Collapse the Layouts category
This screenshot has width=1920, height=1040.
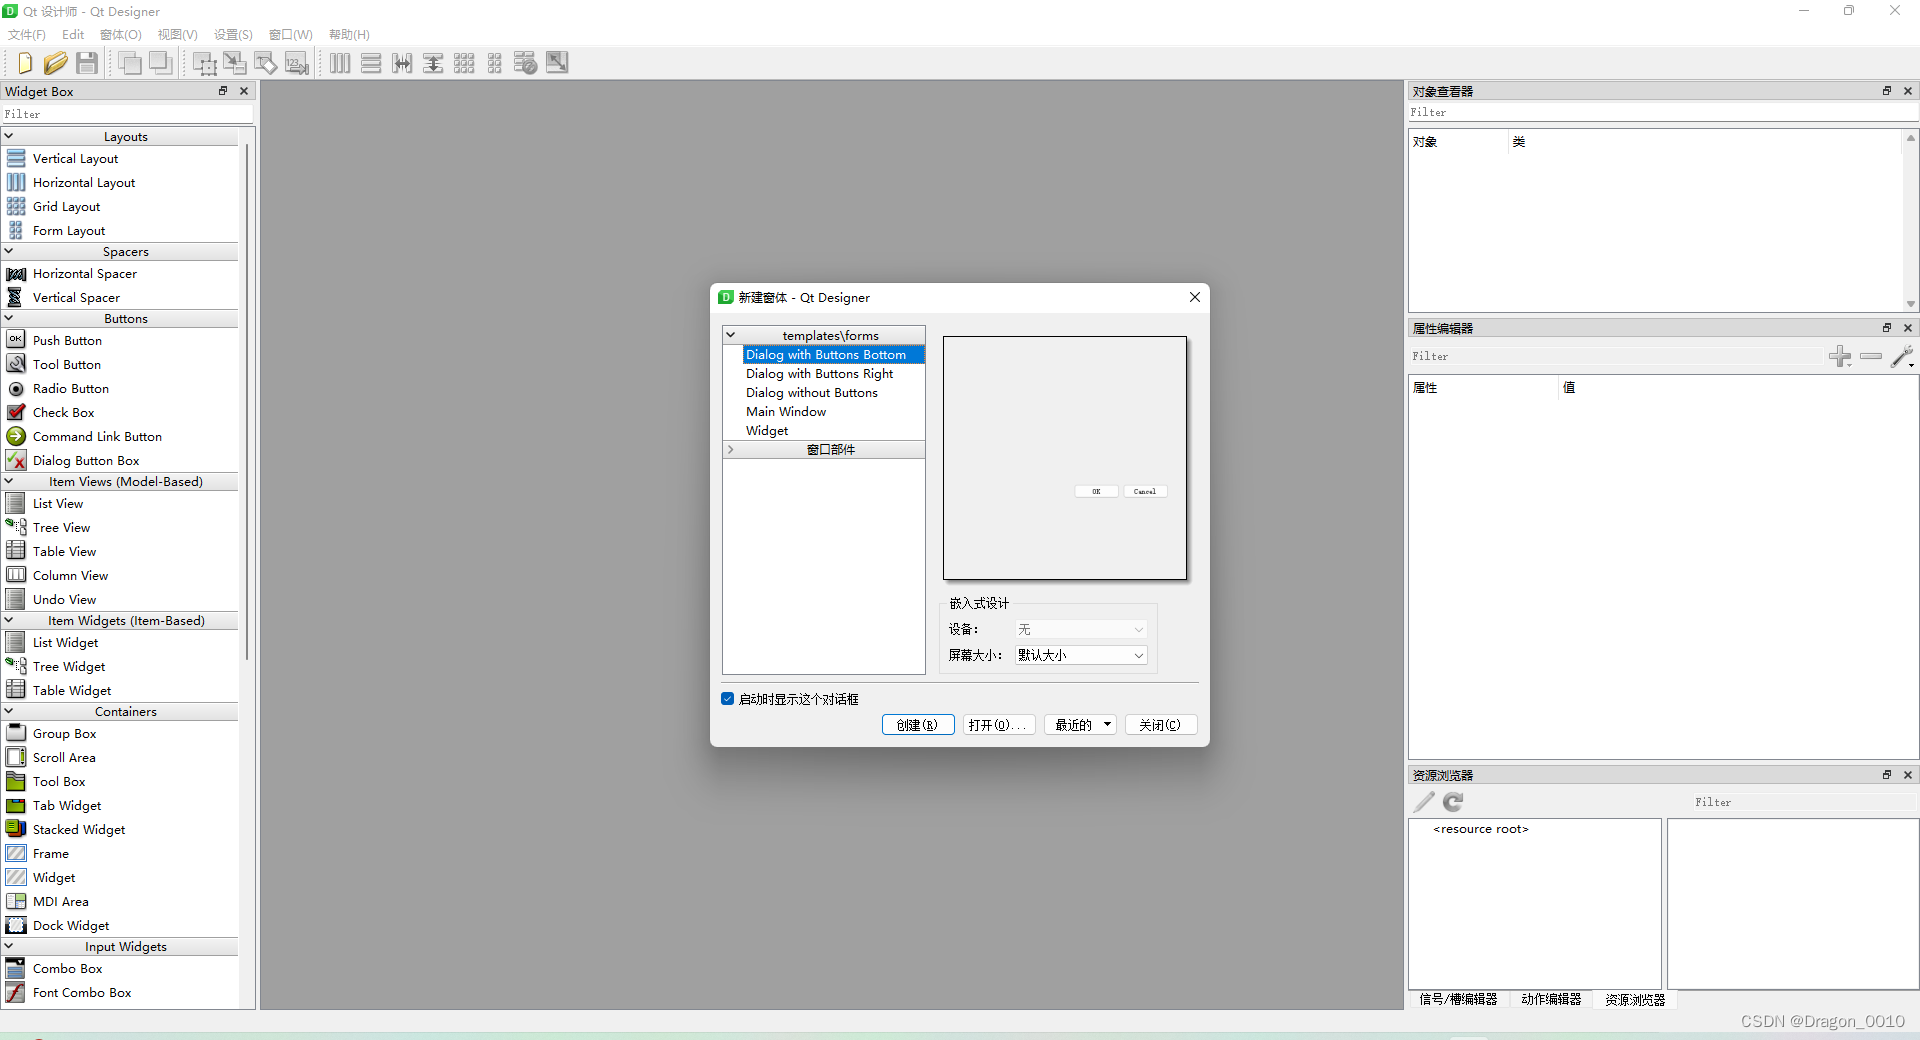pyautogui.click(x=9, y=136)
